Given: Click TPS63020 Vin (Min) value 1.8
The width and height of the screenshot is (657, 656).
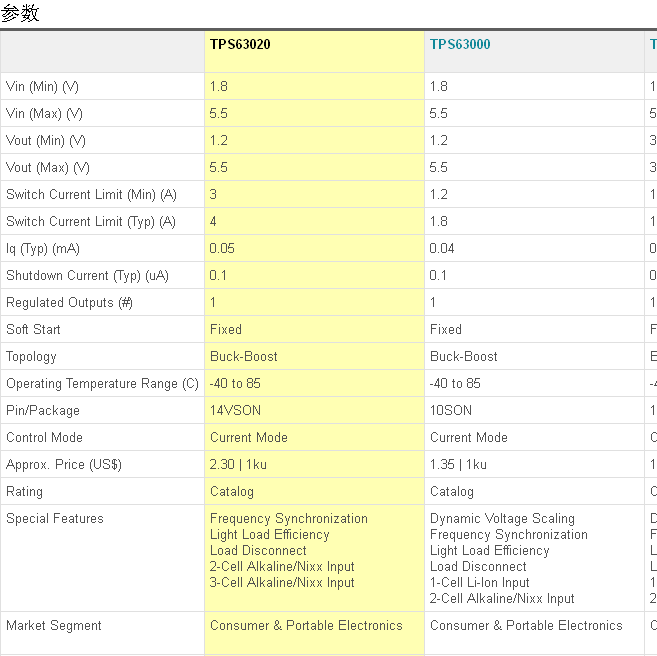Looking at the screenshot, I should 219,87.
